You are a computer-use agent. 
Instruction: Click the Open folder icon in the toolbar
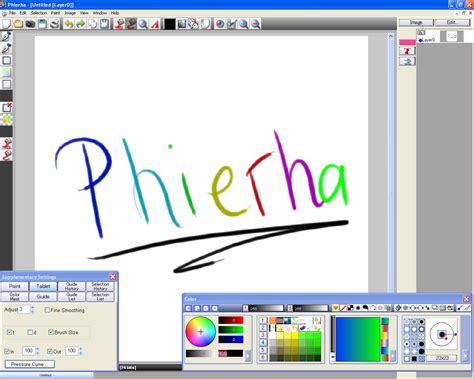pos(18,24)
